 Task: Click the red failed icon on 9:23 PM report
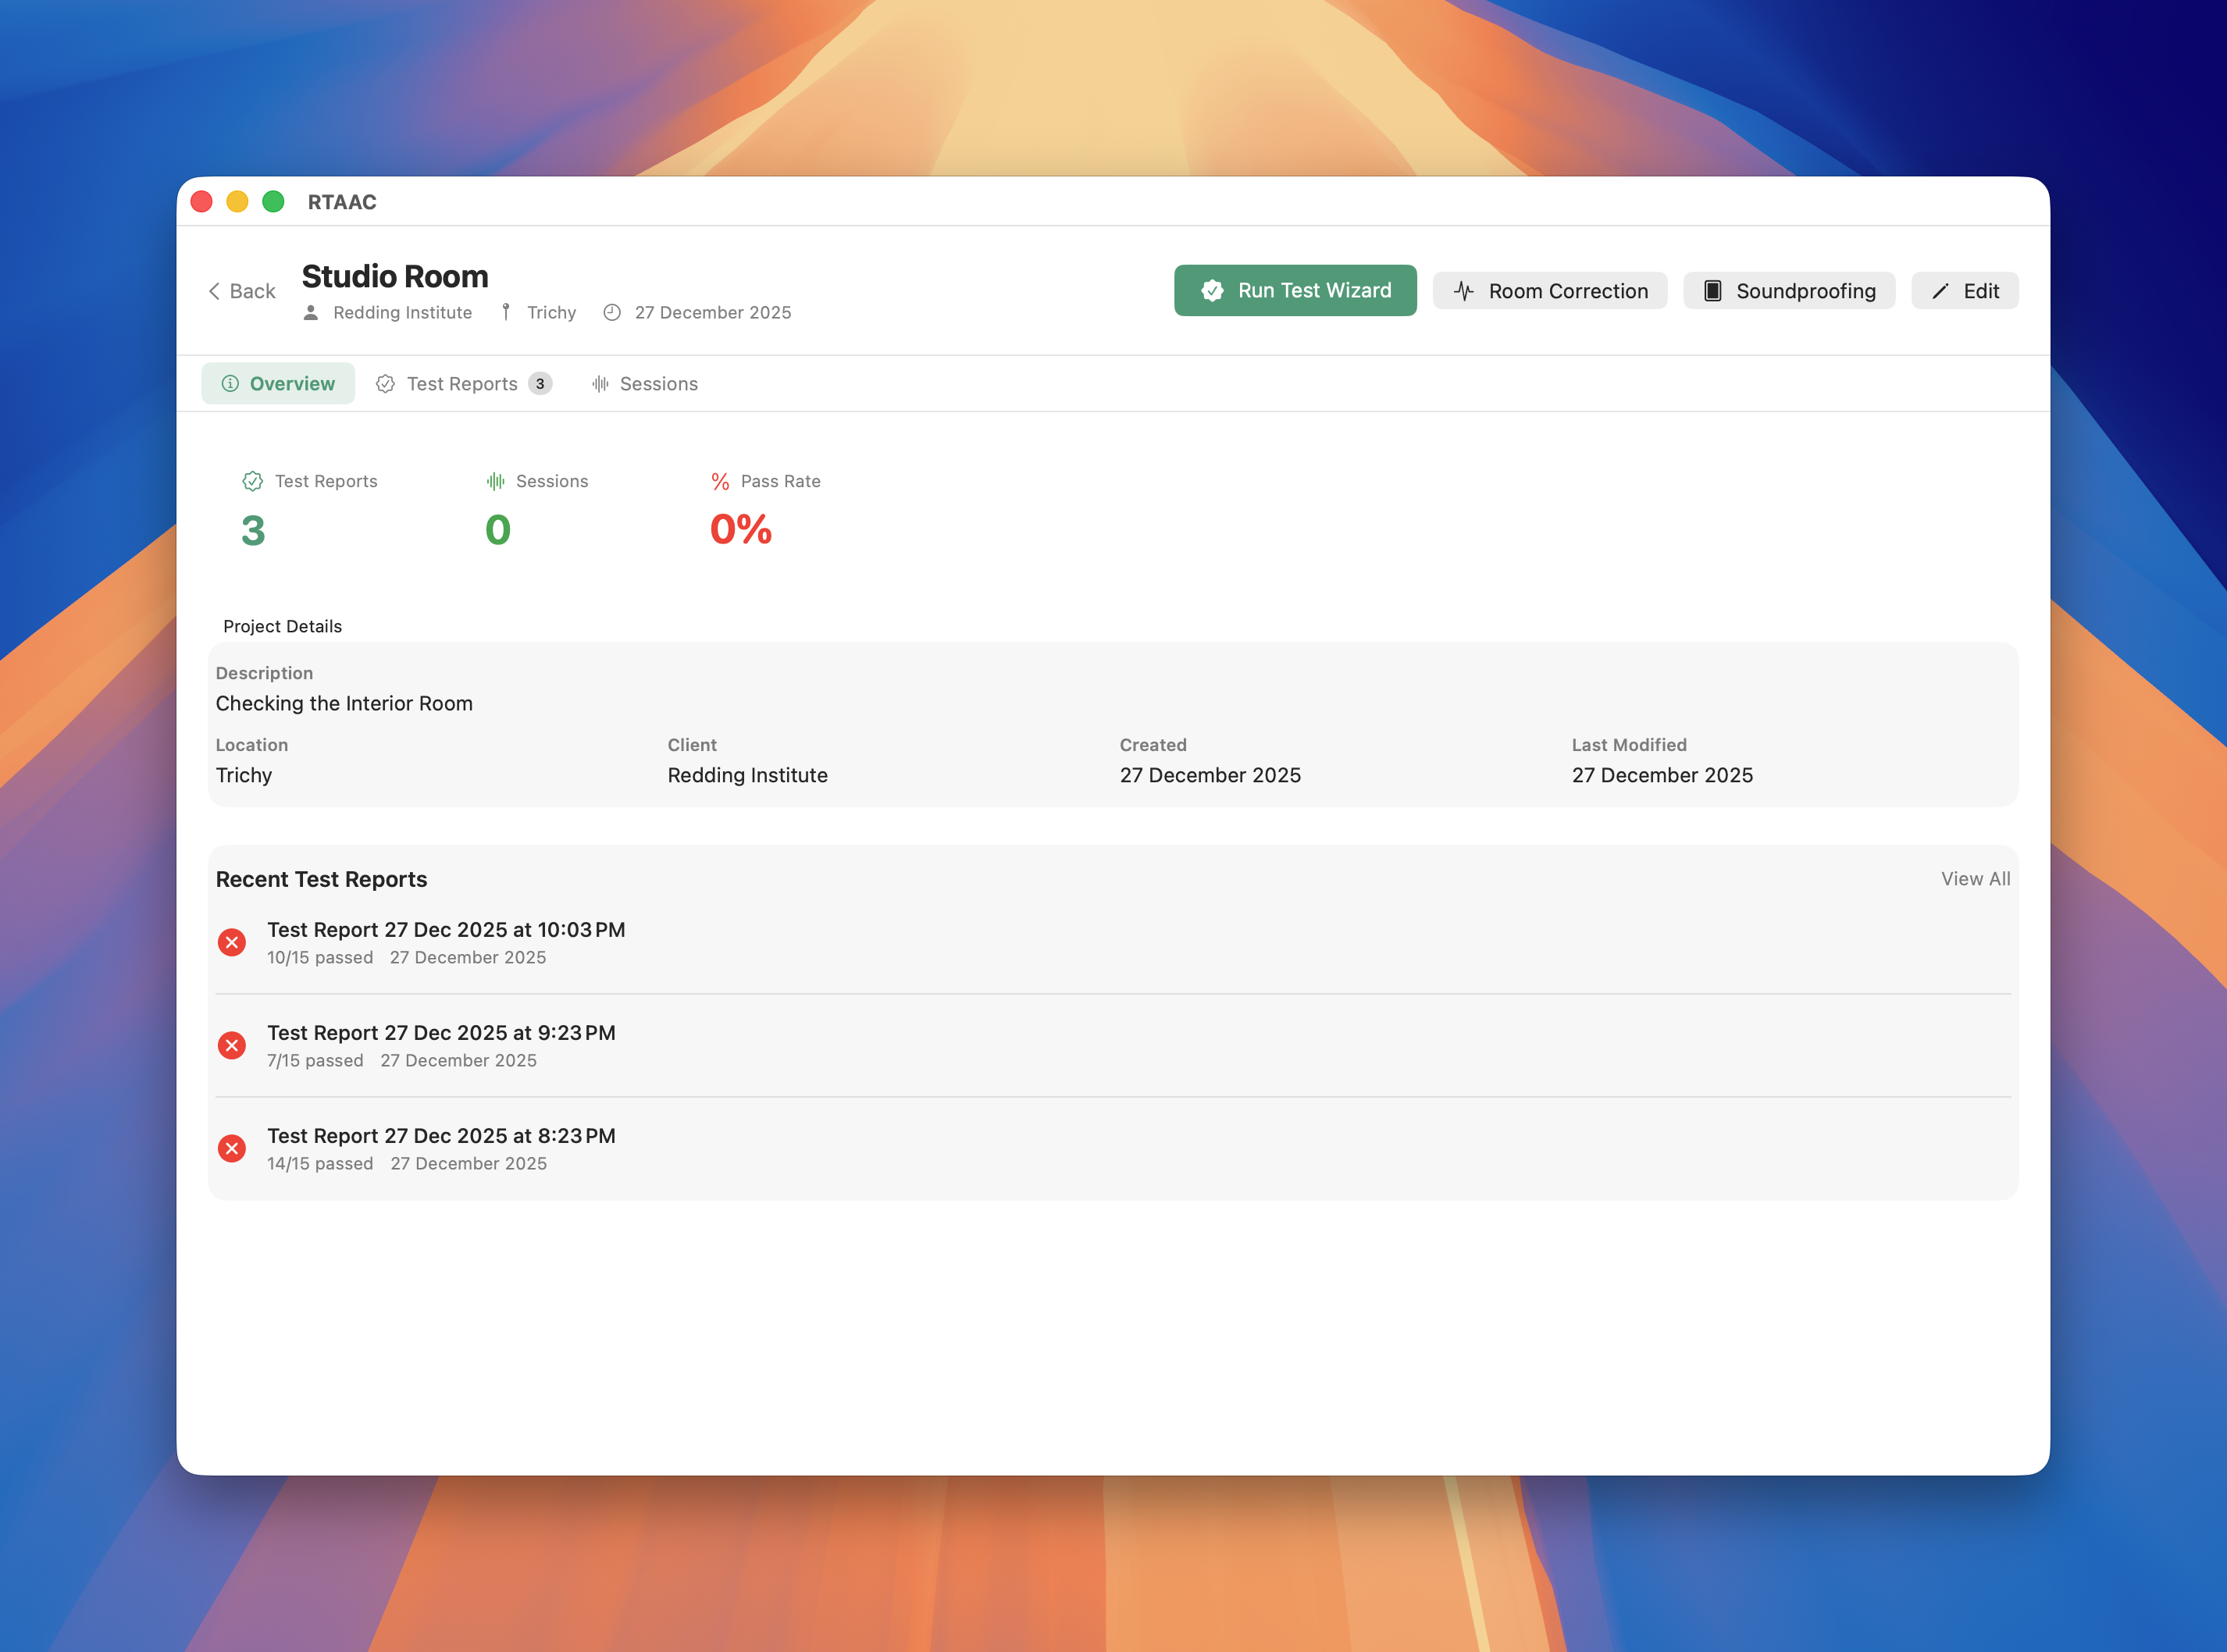[x=232, y=1045]
